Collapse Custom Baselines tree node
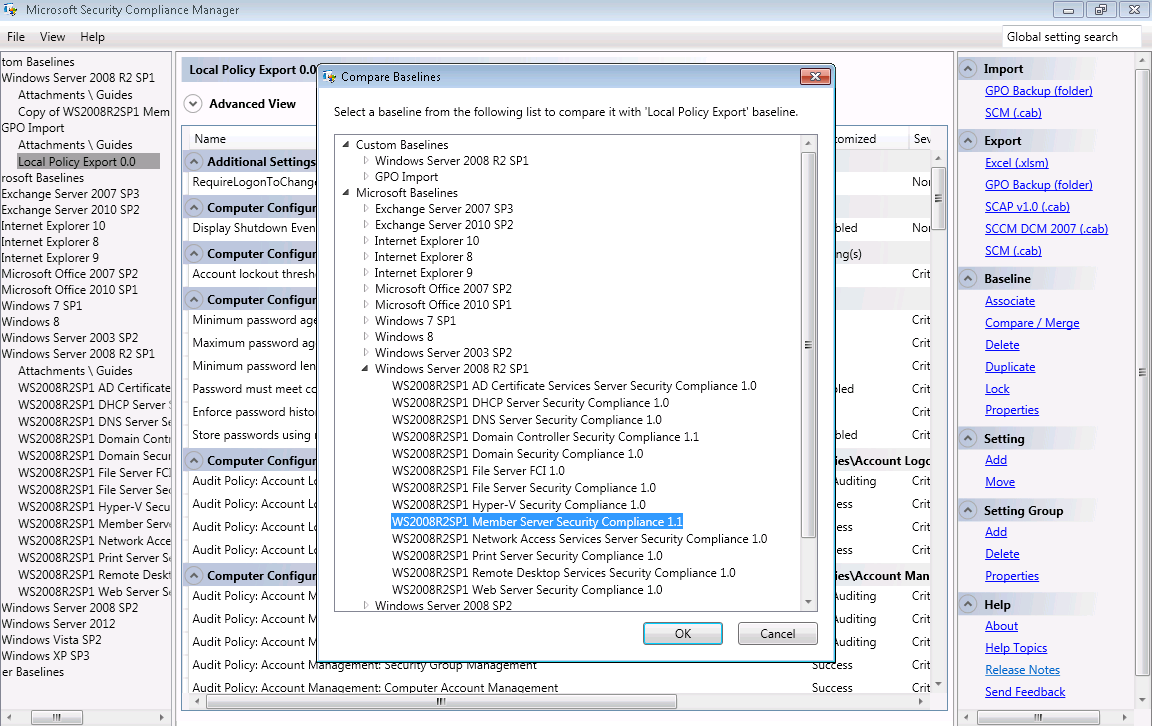 tap(345, 145)
